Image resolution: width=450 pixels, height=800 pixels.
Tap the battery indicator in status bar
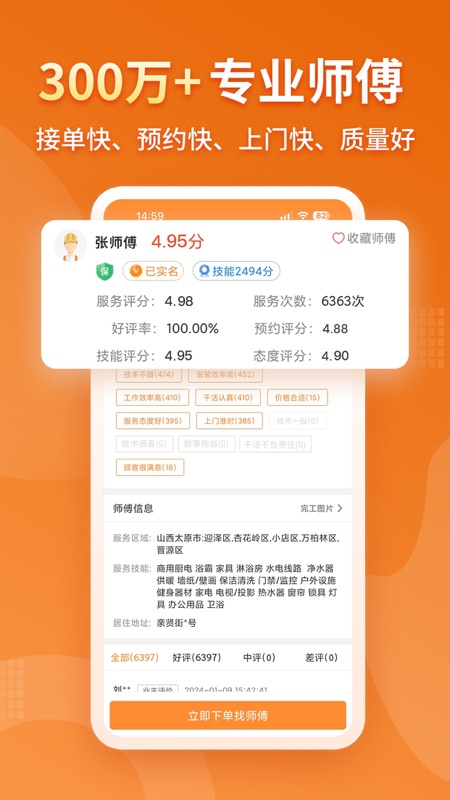click(x=321, y=216)
